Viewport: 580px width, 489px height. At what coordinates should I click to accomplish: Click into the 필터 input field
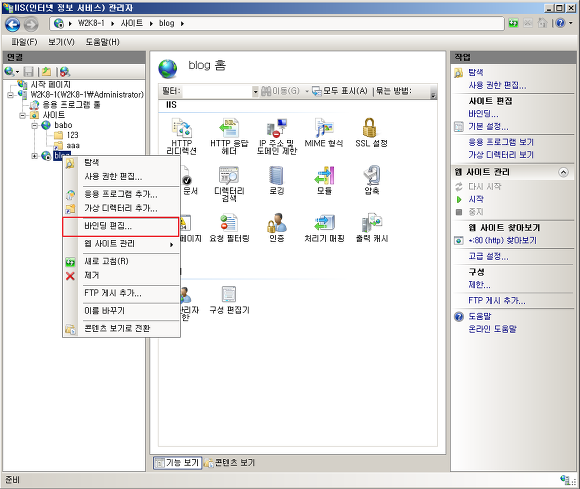[217, 91]
